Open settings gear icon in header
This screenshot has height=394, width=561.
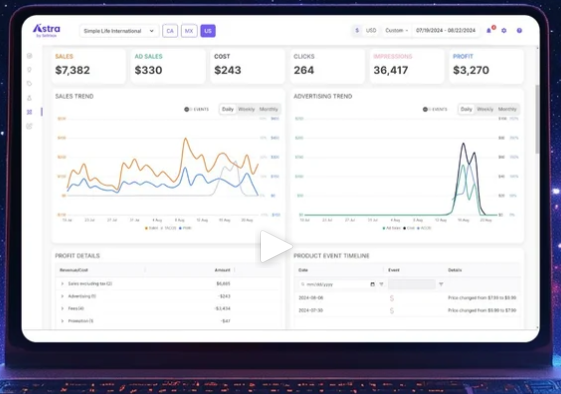[504, 31]
